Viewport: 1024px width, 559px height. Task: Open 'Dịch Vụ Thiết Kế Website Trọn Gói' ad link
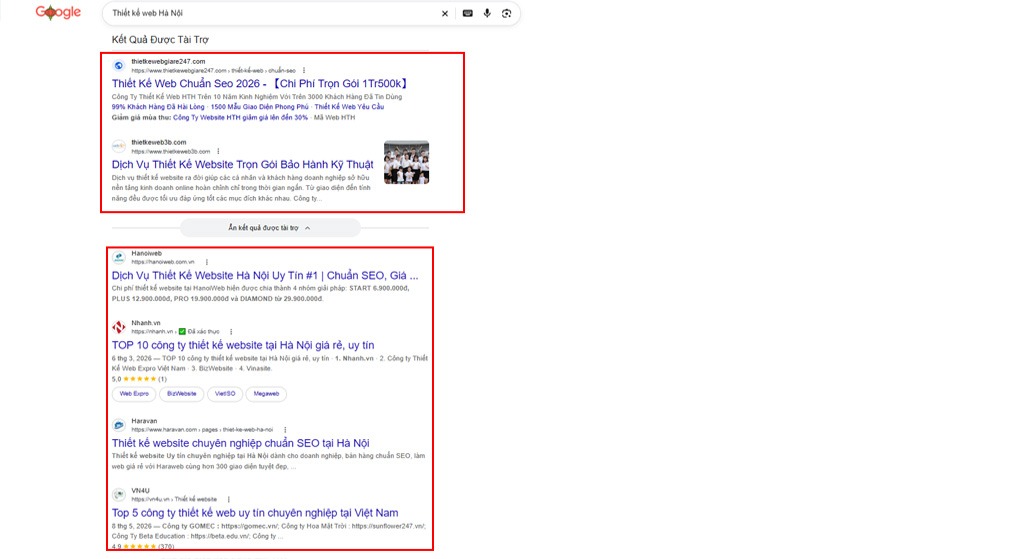pos(242,165)
